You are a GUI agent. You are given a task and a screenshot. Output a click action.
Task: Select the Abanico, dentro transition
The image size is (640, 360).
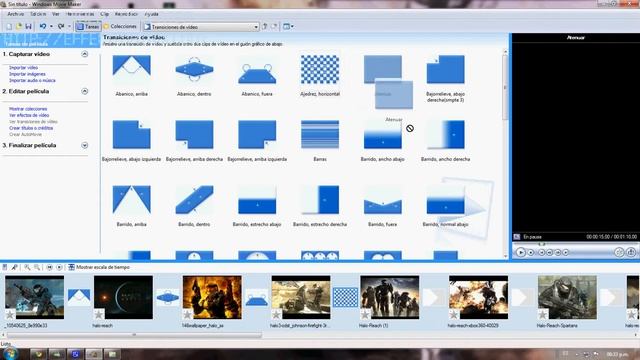(x=194, y=76)
